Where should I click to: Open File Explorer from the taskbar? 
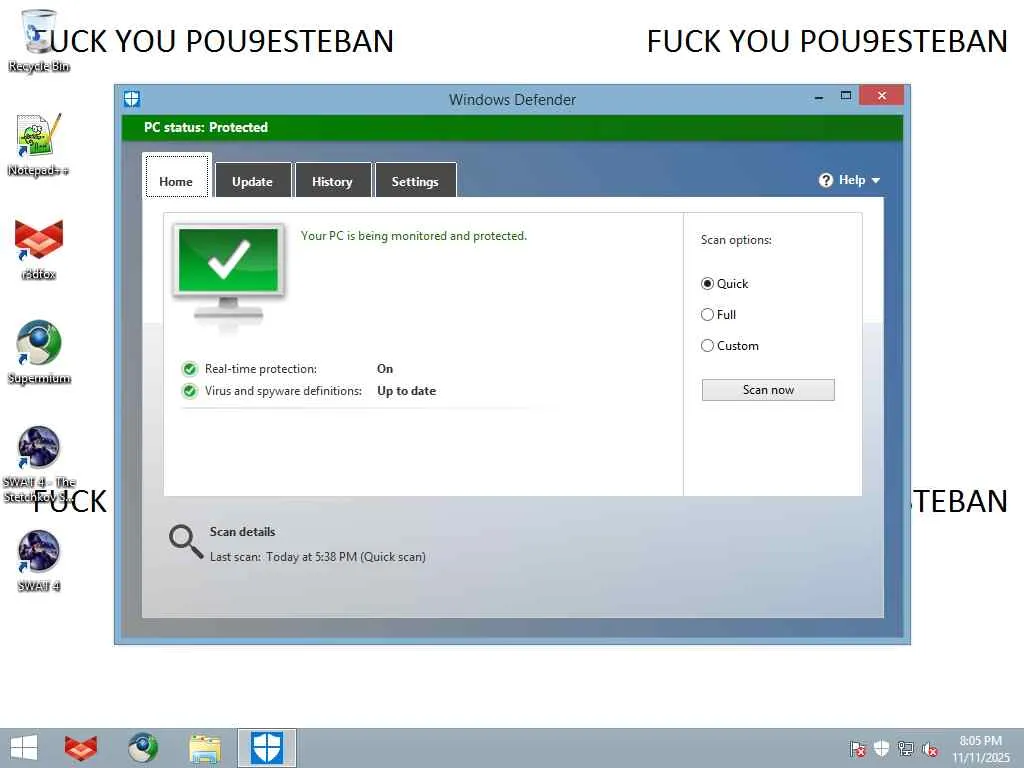[204, 748]
